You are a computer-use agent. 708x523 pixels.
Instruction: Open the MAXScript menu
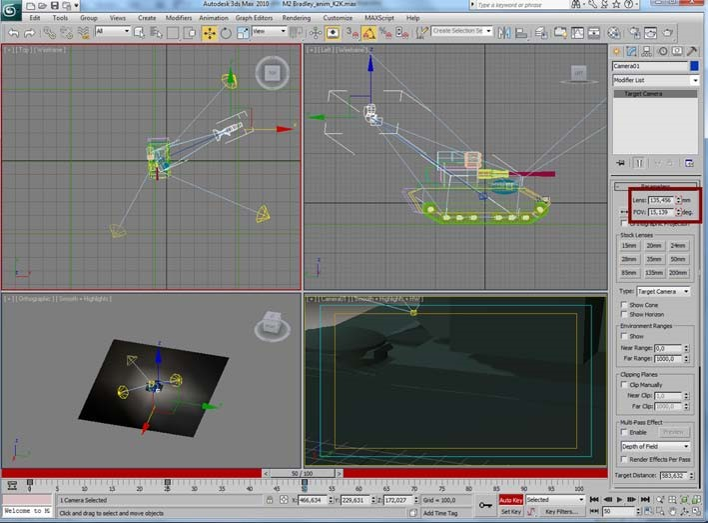tap(379, 18)
